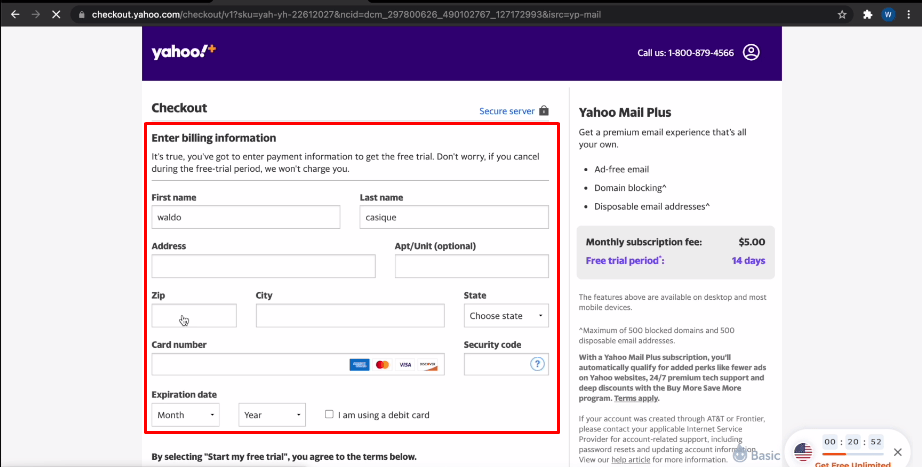Close the VPN timer widget
Viewport: 922px width, 467px height.
coord(897,452)
